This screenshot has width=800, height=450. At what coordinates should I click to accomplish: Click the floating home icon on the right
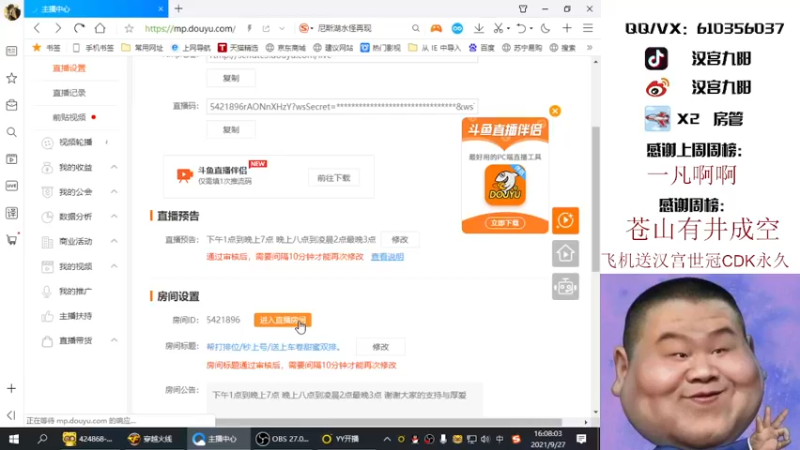click(565, 254)
